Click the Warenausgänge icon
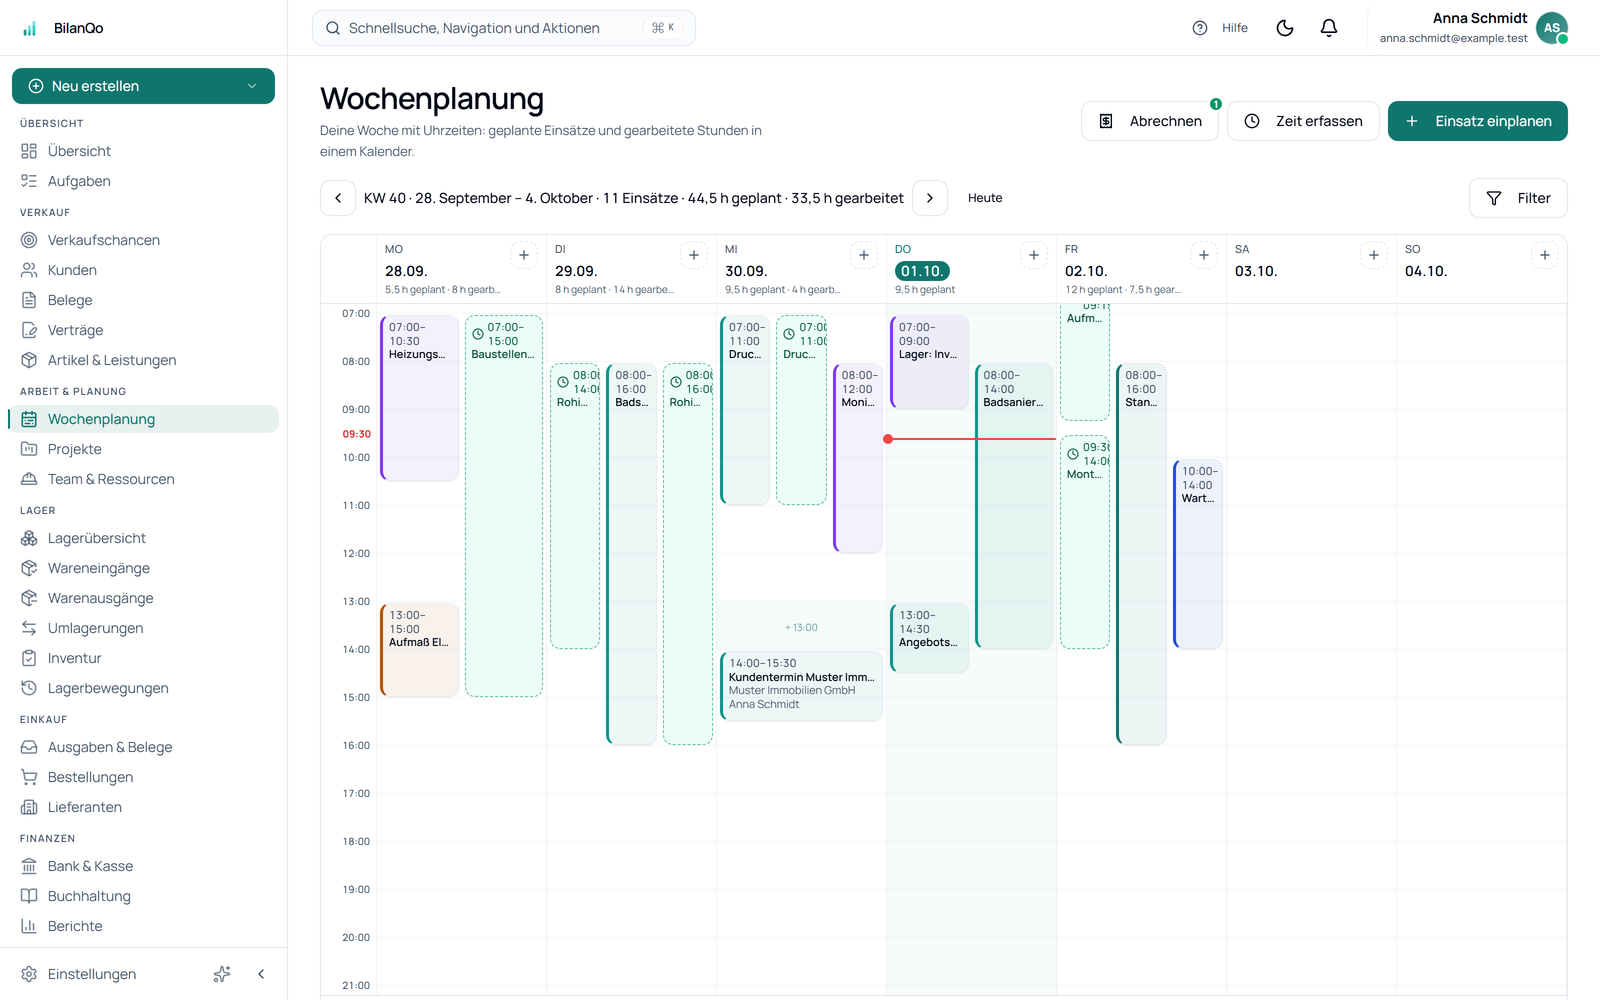Image resolution: width=1600 pixels, height=1000 pixels. pos(29,598)
